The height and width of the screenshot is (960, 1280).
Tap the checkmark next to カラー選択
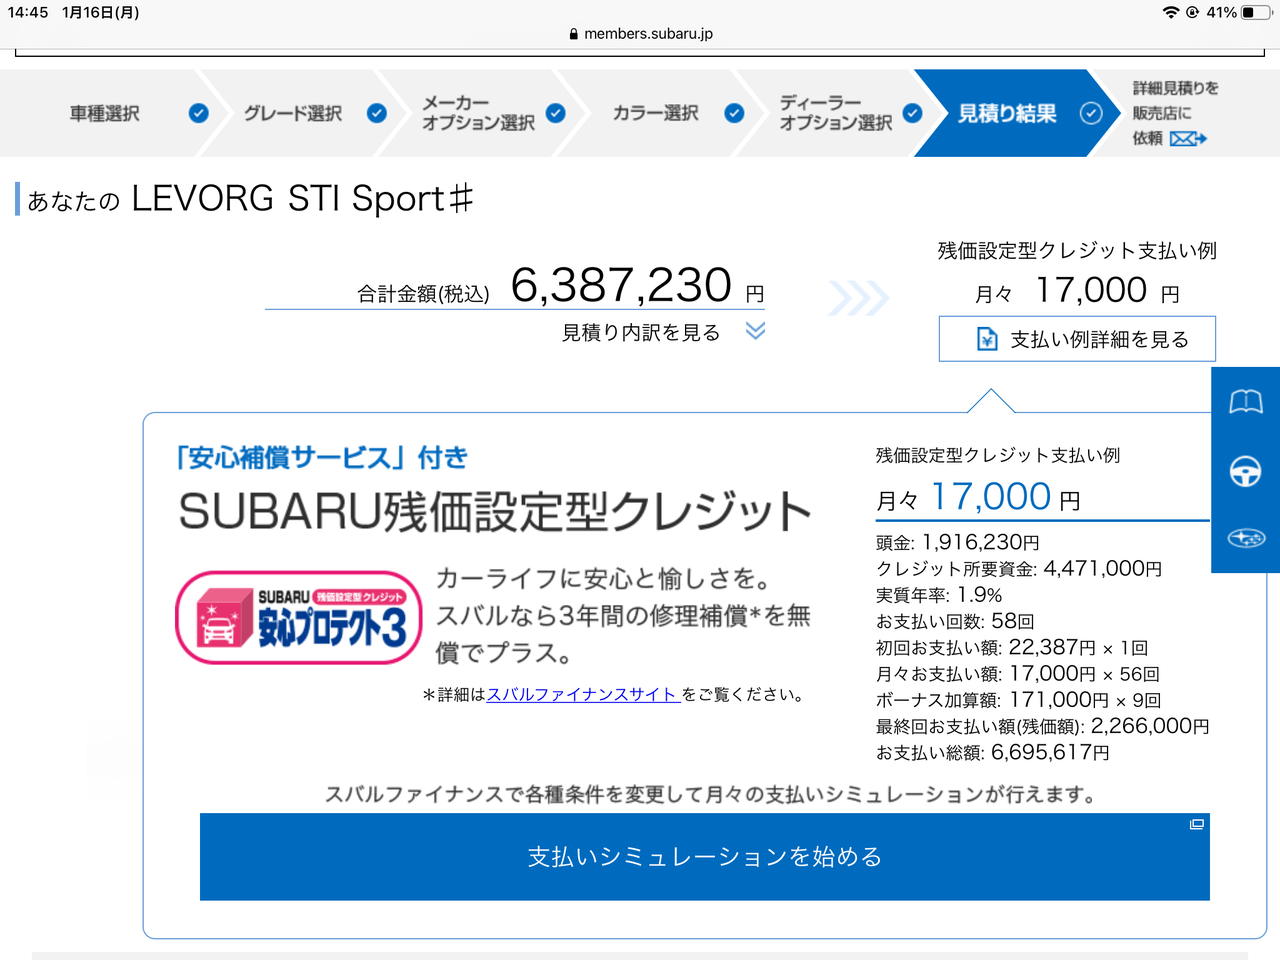tap(734, 113)
